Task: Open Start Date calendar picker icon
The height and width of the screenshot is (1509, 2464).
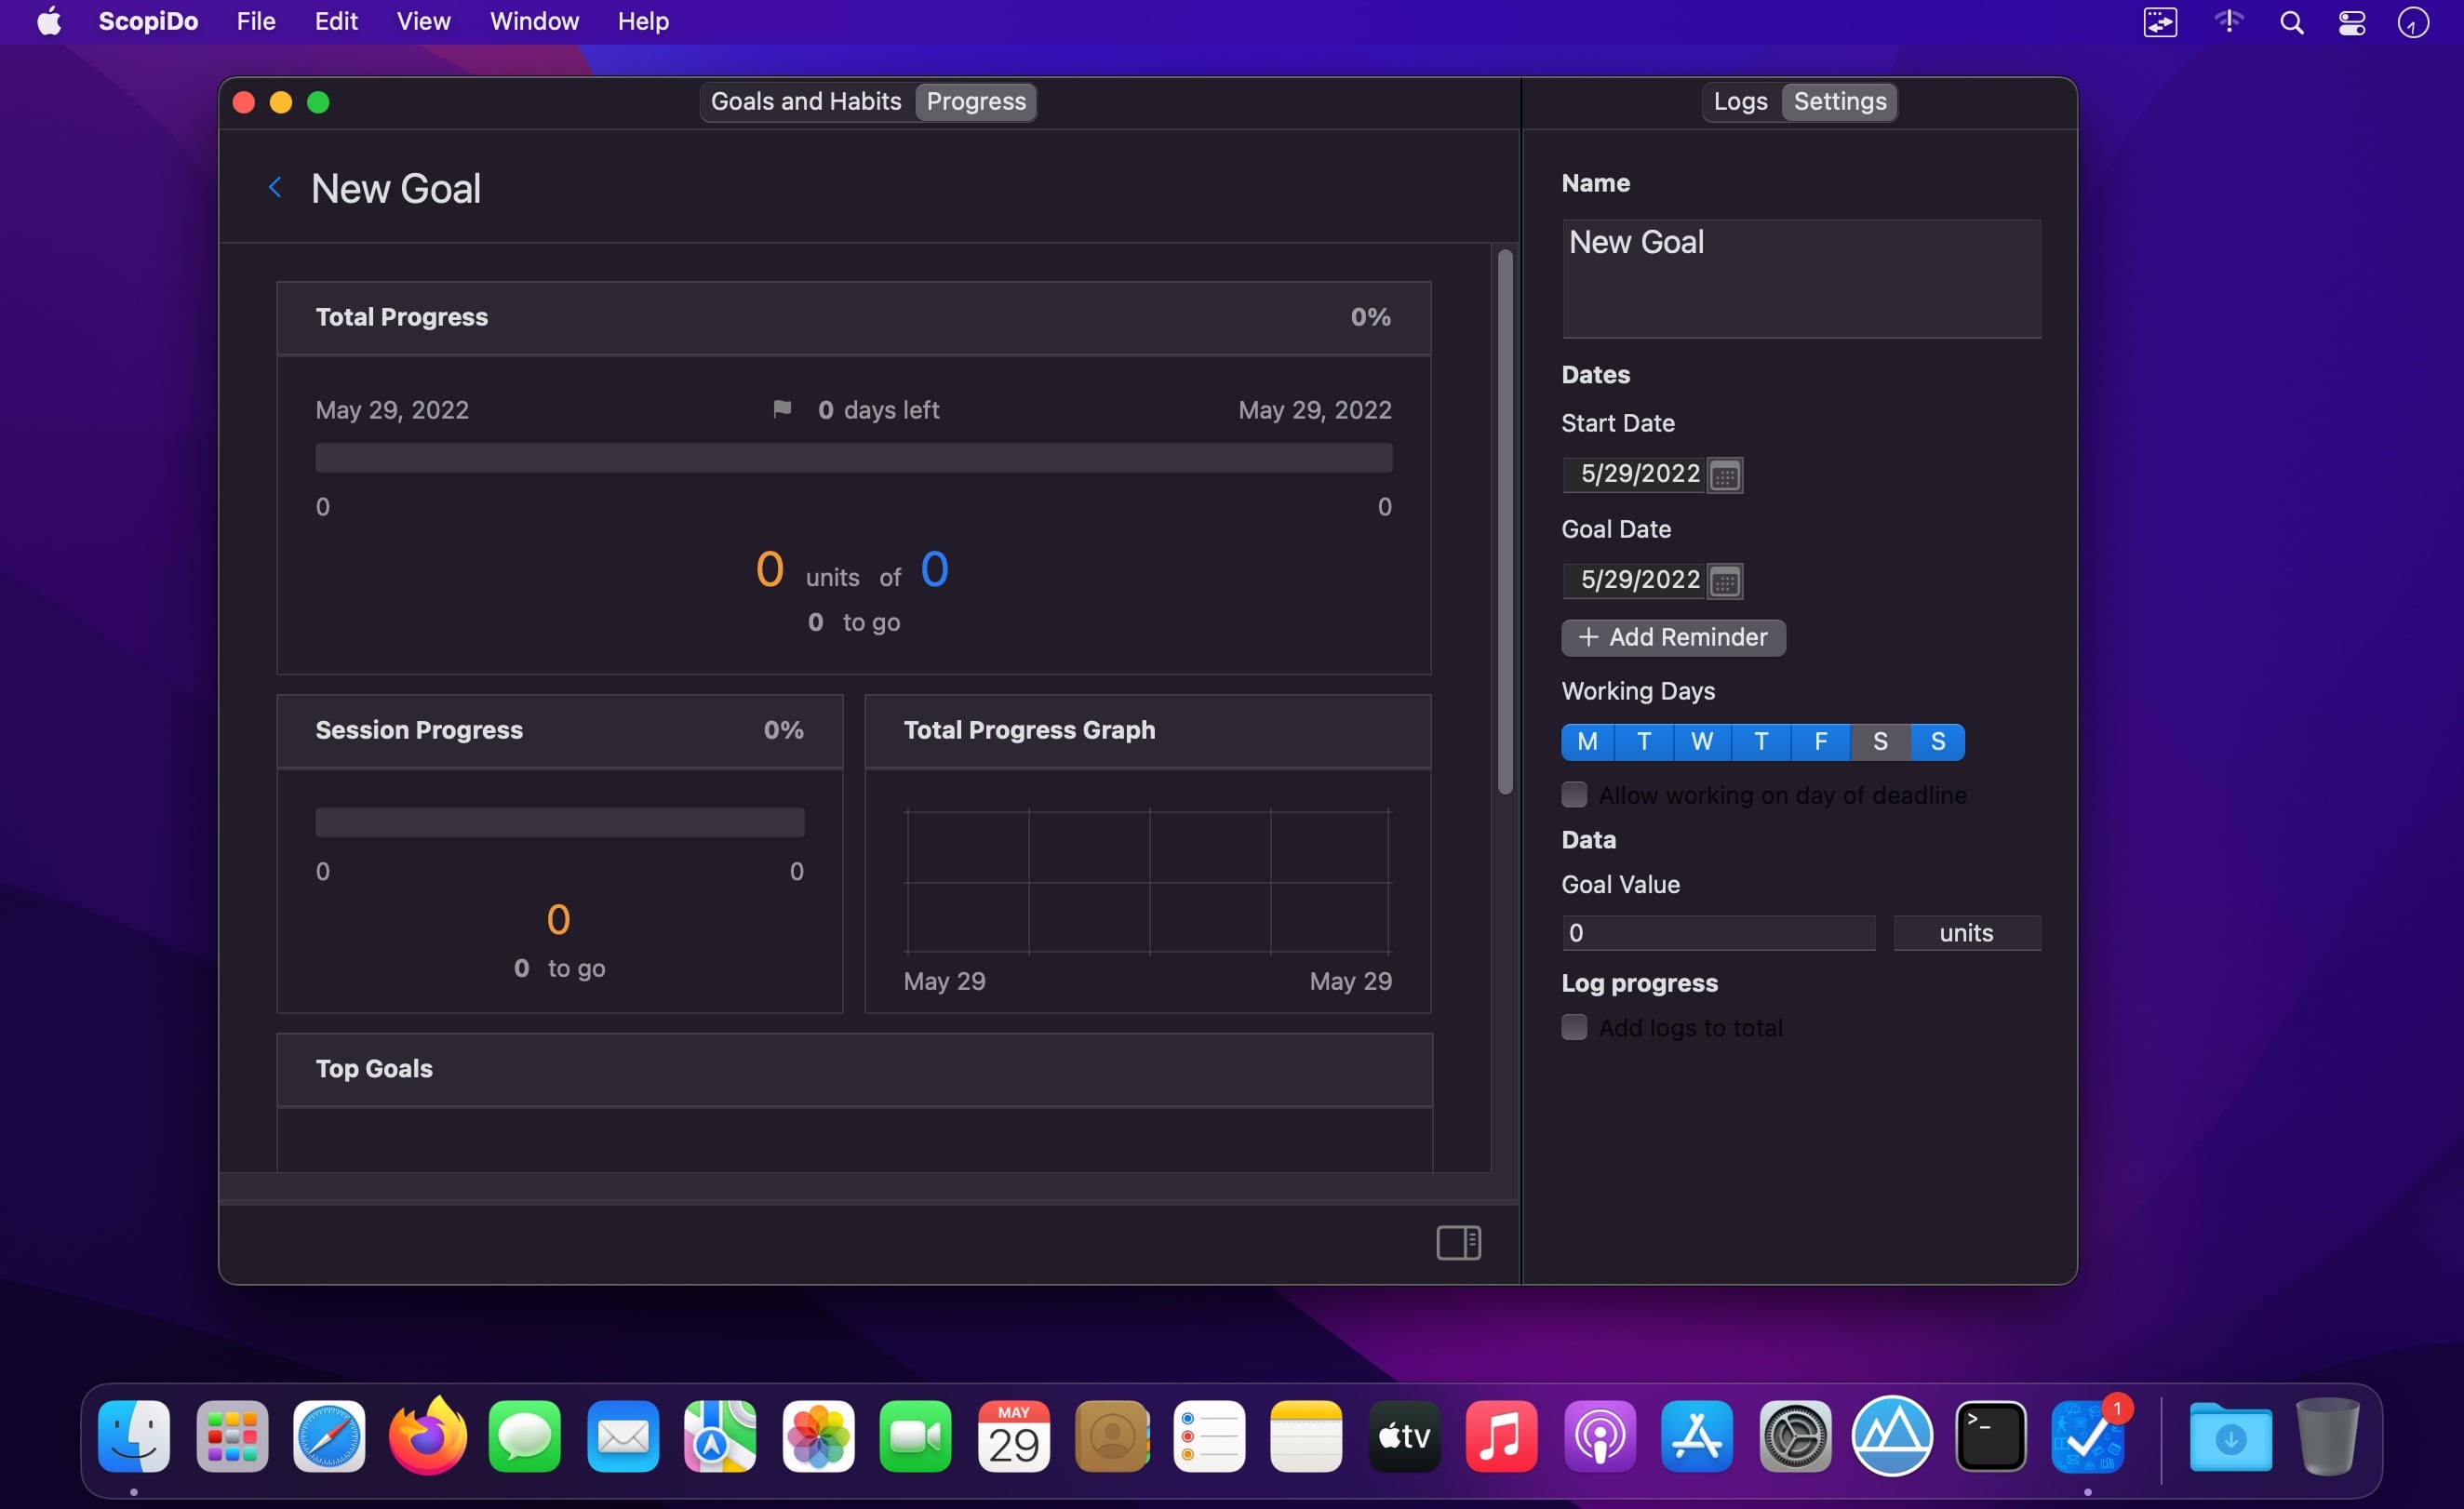Action: 1725,475
